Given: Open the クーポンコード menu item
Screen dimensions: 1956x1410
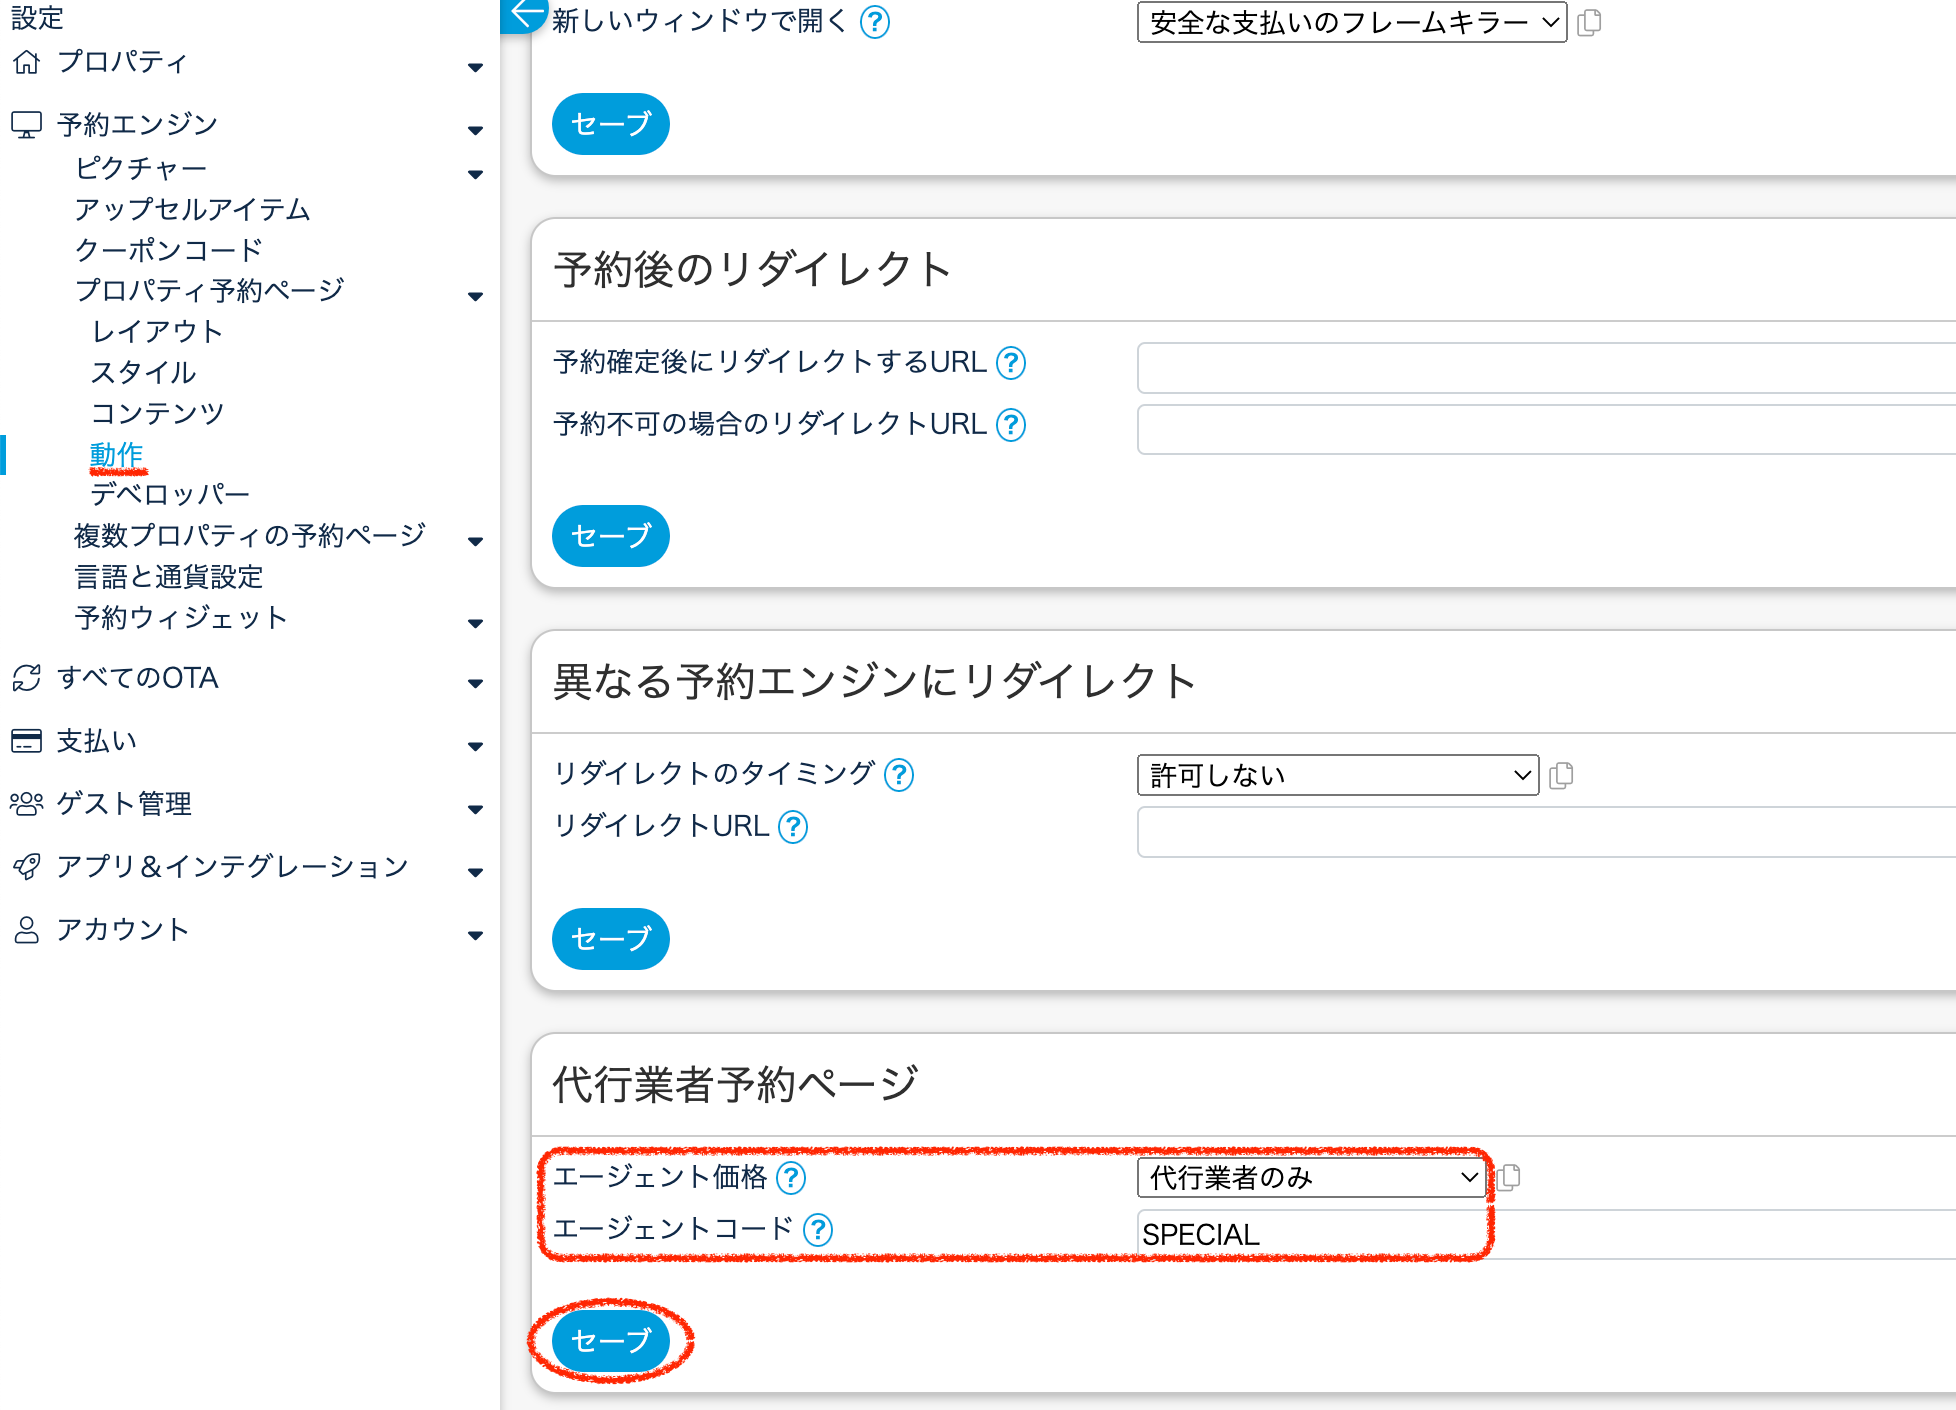Looking at the screenshot, I should pos(168,250).
